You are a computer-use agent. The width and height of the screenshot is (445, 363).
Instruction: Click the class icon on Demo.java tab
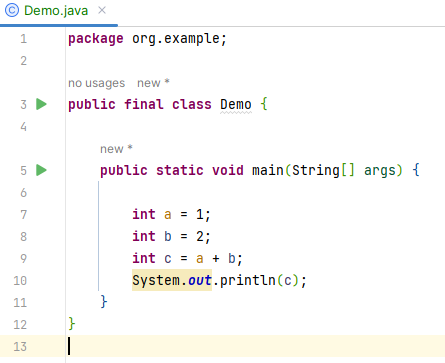point(12,11)
